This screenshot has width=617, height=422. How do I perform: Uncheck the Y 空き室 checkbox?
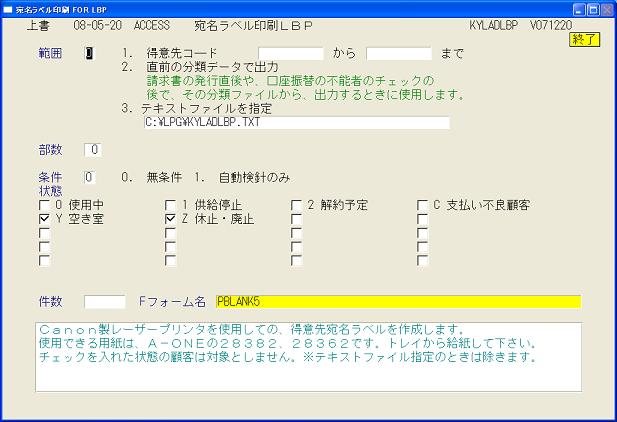point(44,219)
